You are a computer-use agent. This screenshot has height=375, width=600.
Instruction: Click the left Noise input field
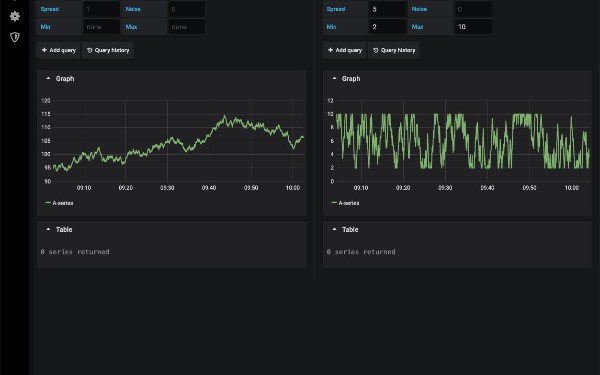pyautogui.click(x=186, y=9)
